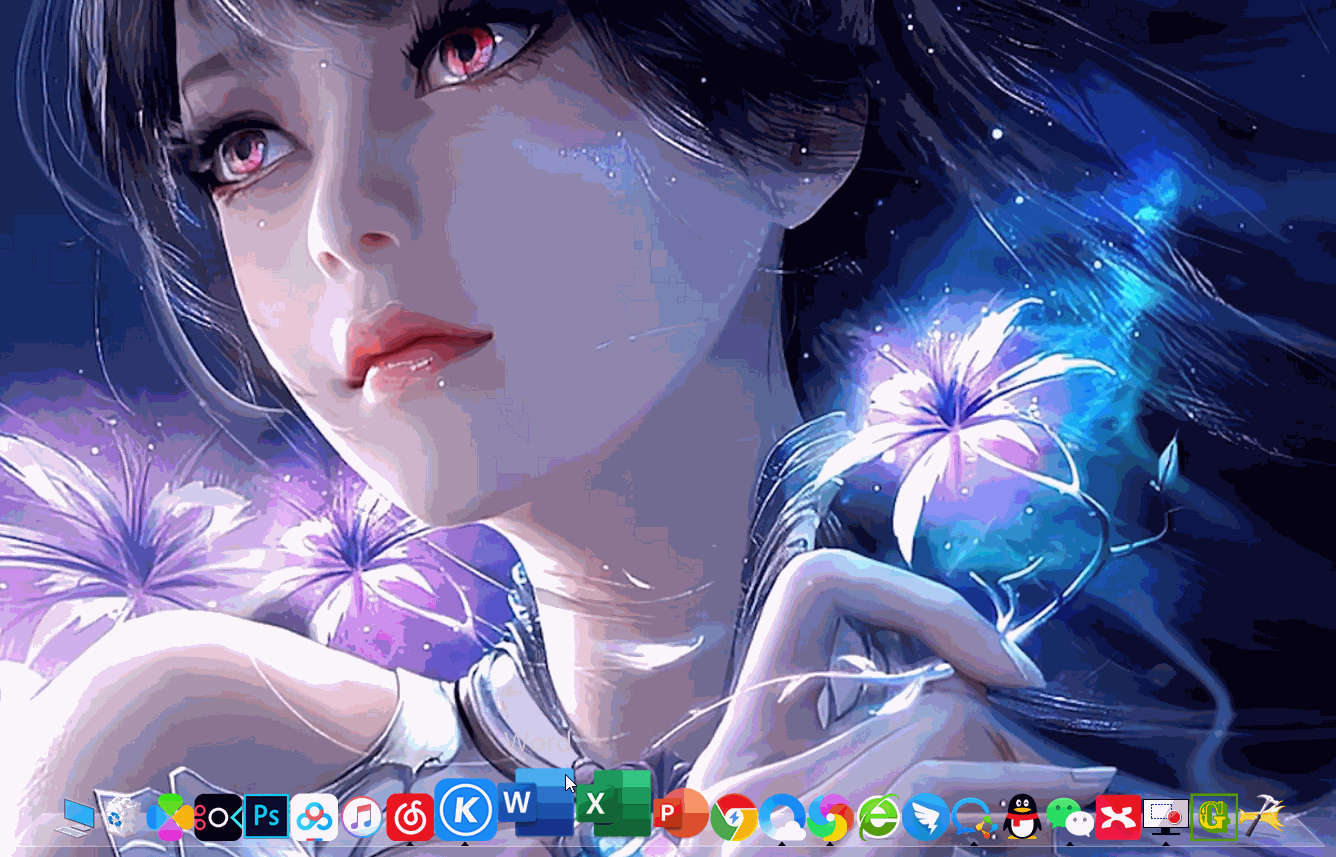The image size is (1336, 857).
Task: Launch the colorful four-petal app icon
Action: tap(169, 817)
